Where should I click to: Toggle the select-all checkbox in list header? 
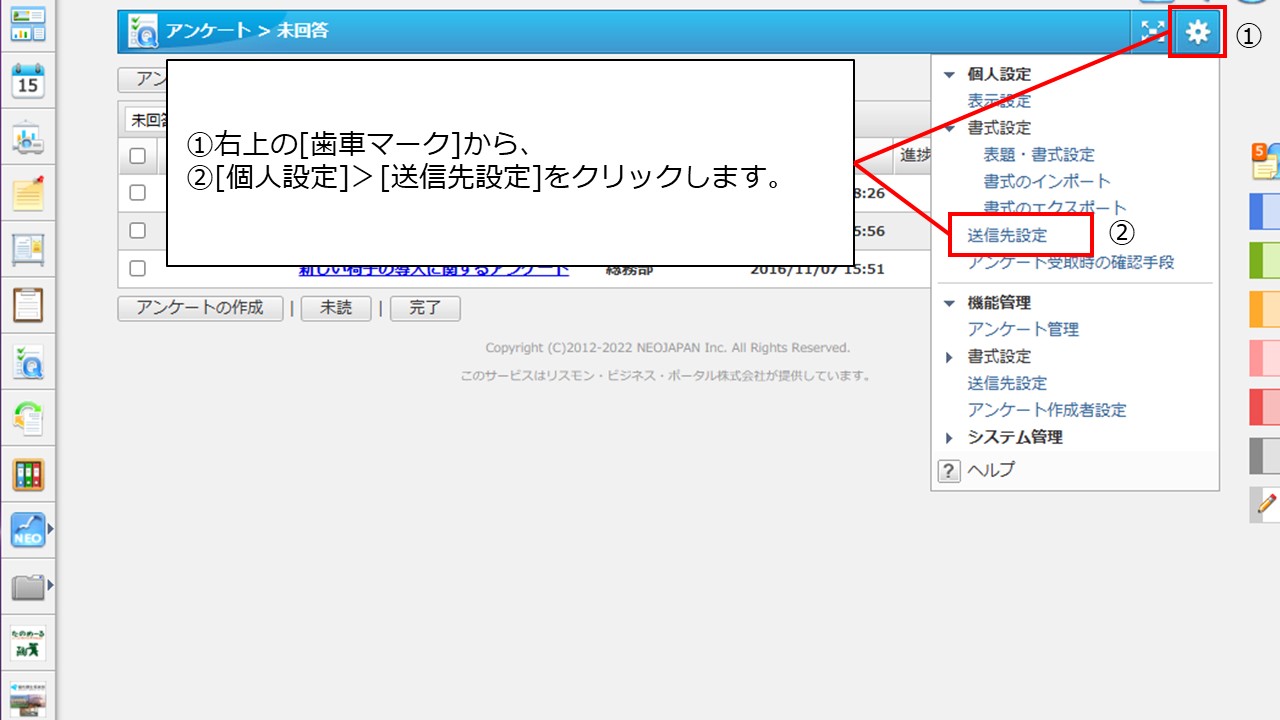[x=138, y=156]
